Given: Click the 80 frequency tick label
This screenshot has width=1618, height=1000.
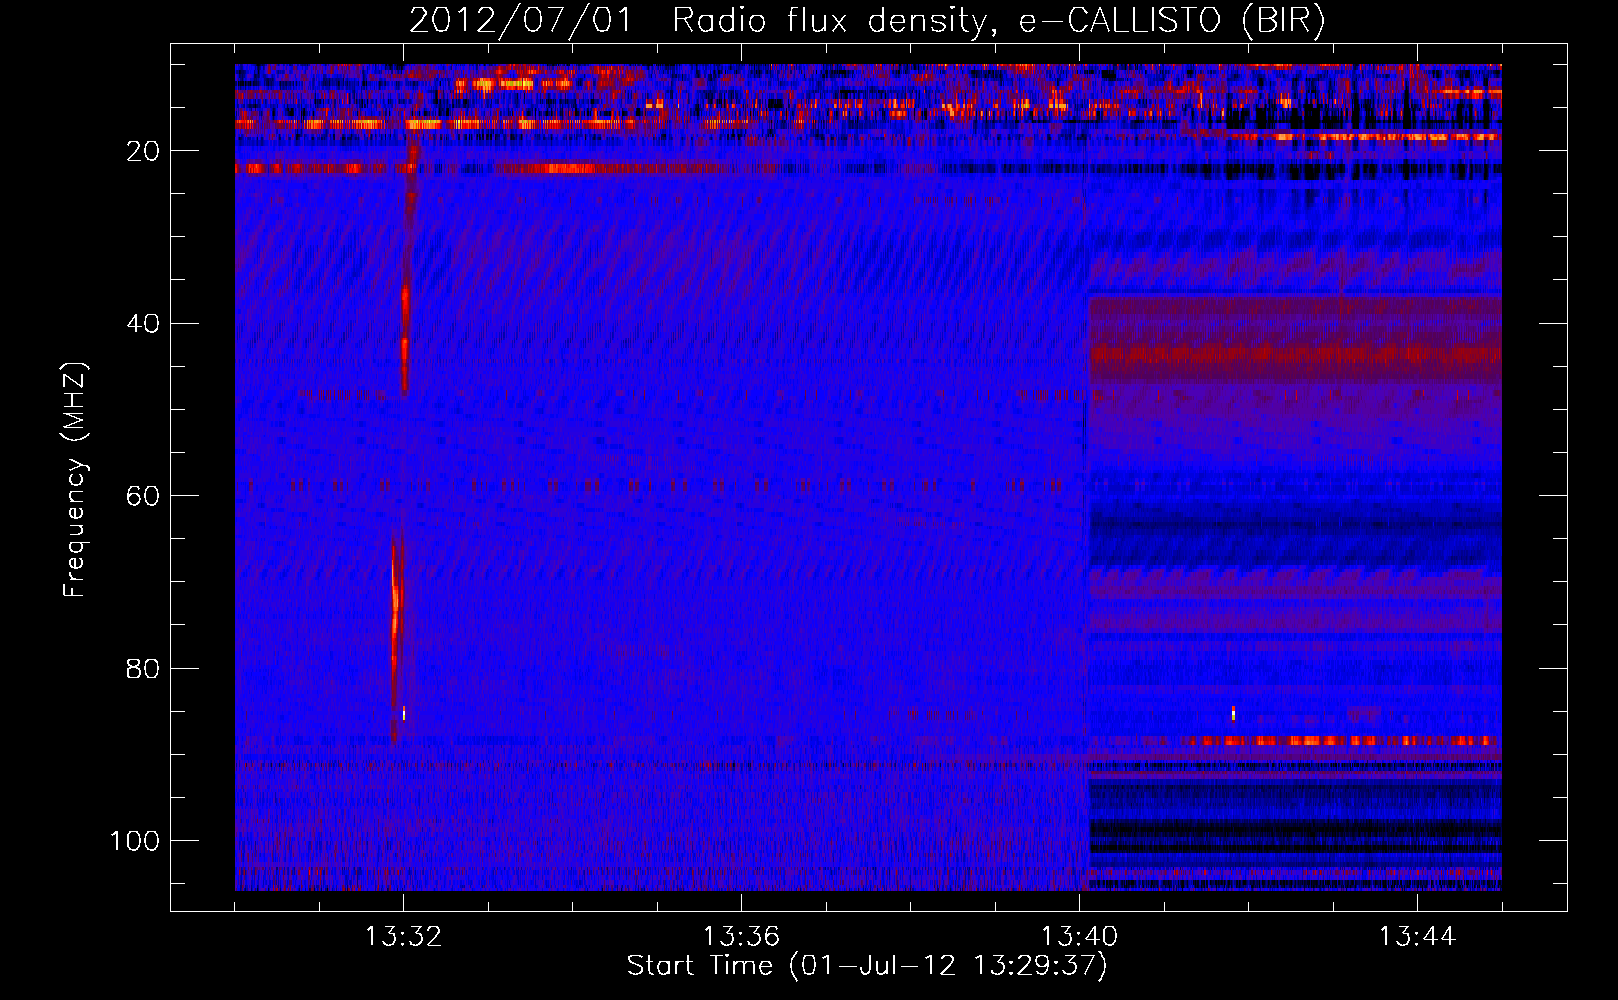Looking at the screenshot, I should (144, 668).
